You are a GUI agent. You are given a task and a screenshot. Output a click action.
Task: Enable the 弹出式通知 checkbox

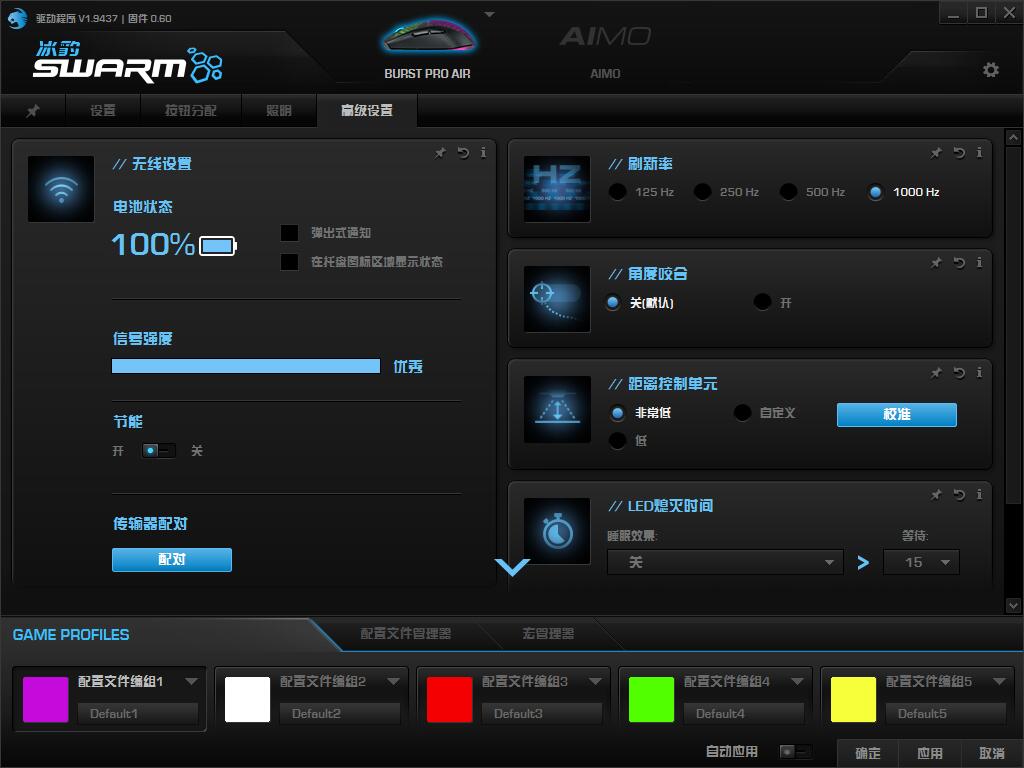(290, 233)
